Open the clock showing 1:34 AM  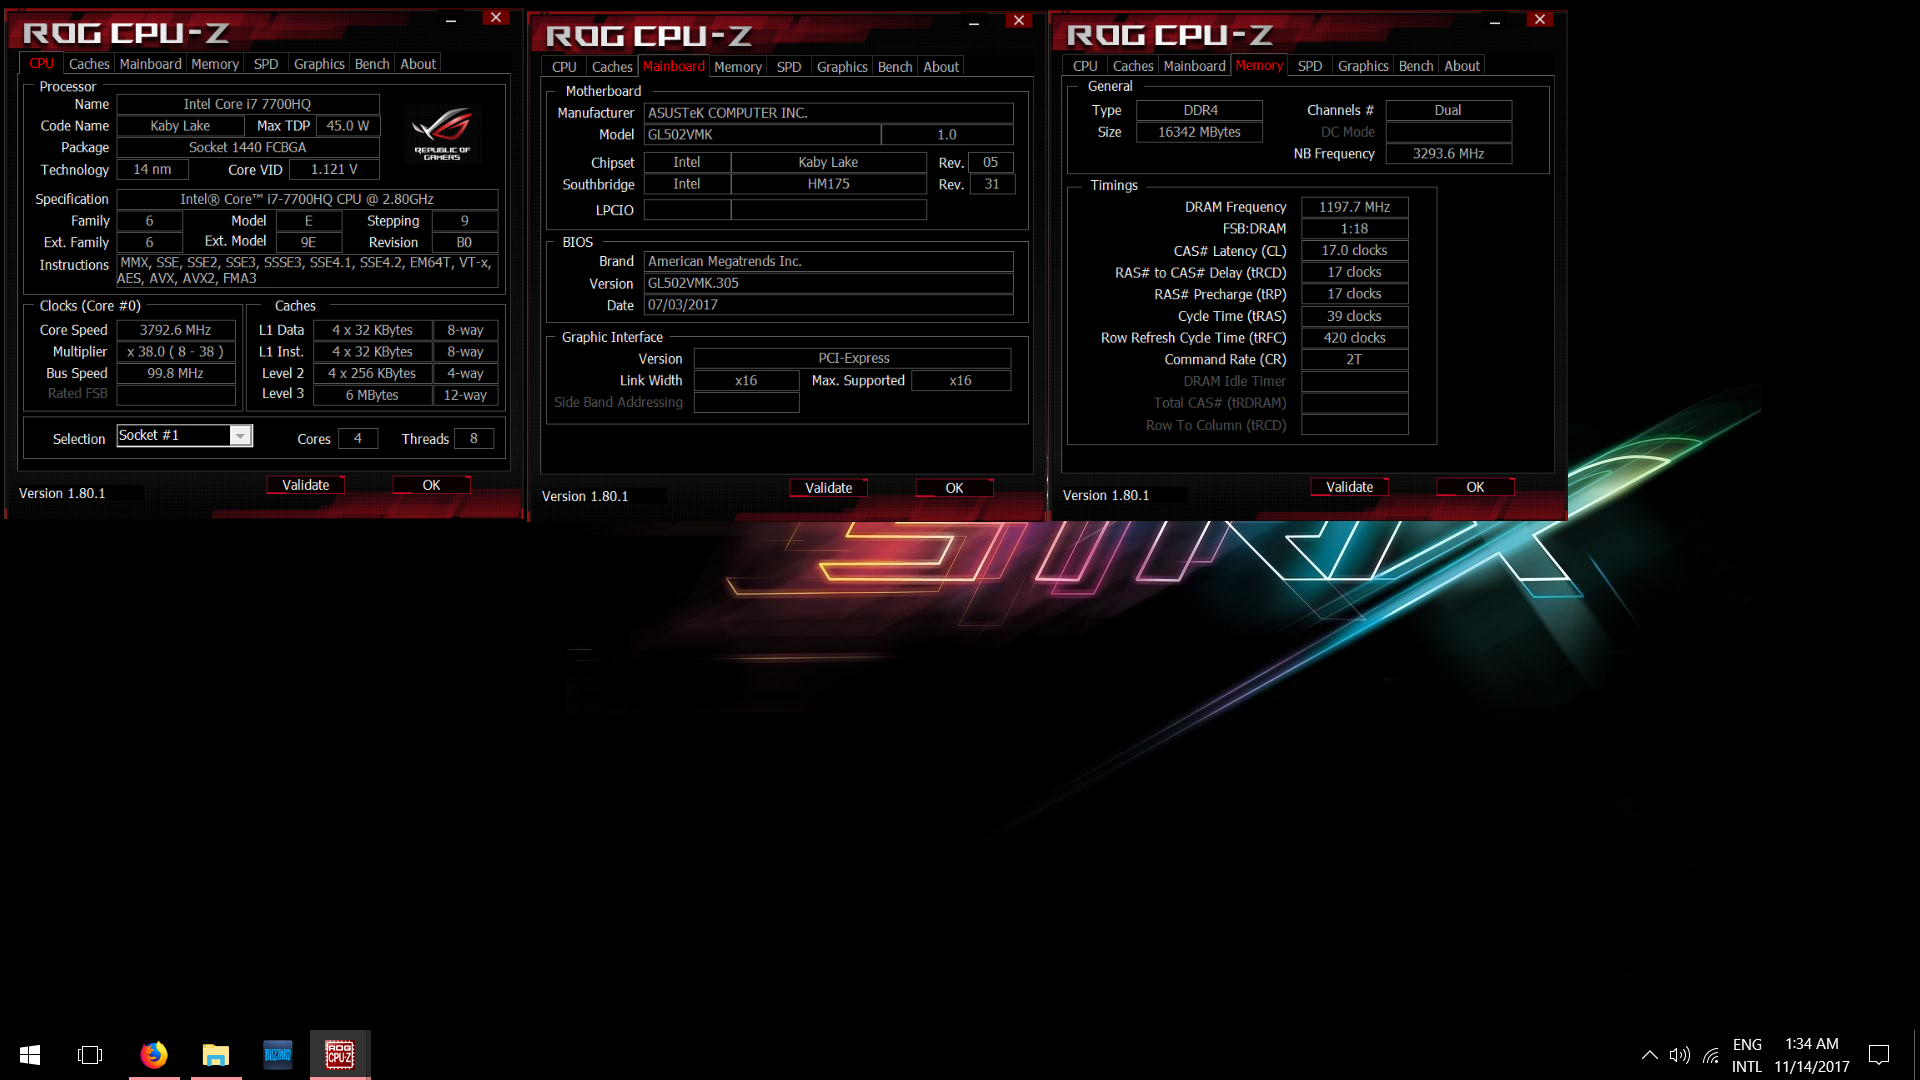1812,1055
